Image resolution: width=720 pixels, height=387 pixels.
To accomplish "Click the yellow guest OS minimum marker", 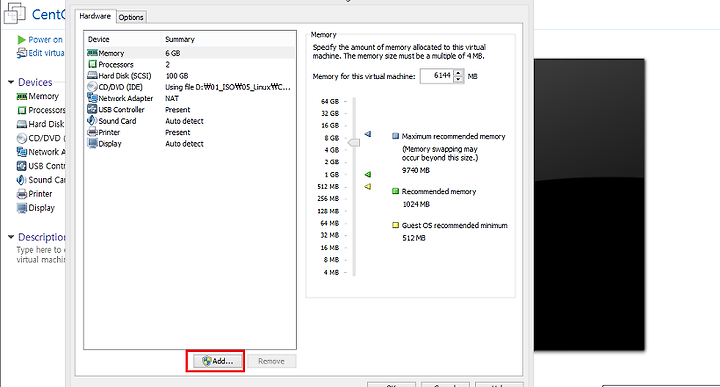I will [x=368, y=186].
